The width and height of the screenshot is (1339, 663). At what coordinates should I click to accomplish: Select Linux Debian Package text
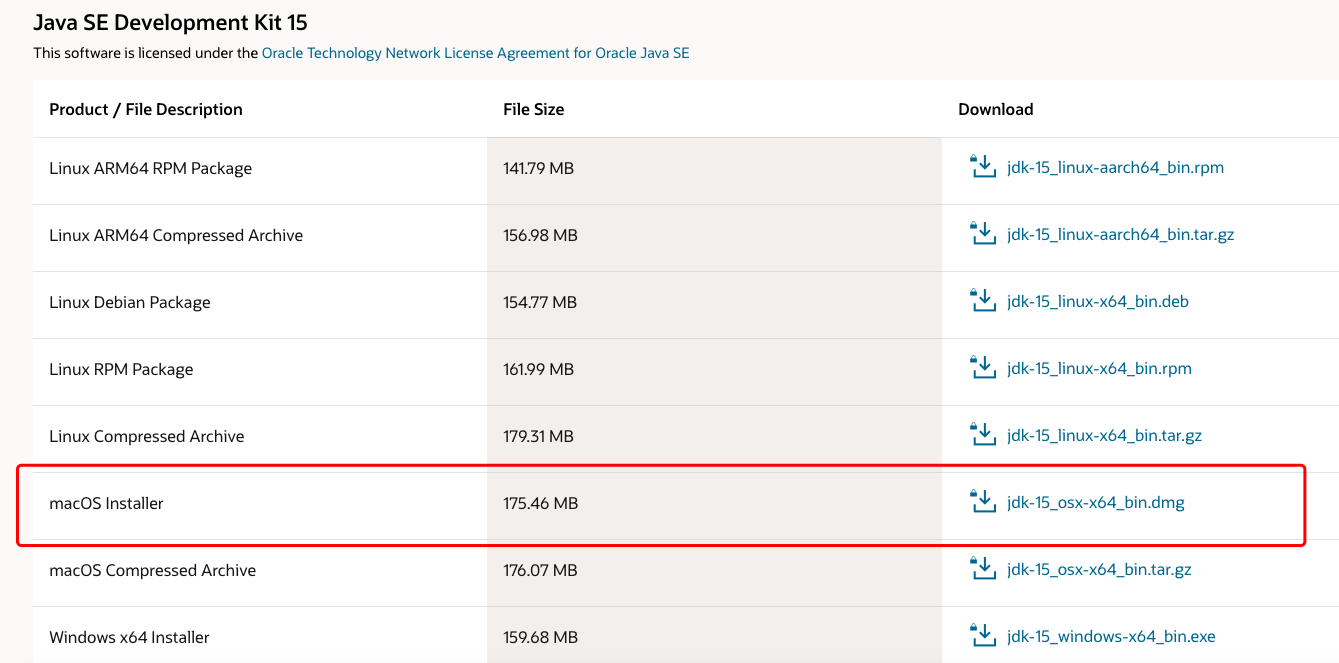130,302
